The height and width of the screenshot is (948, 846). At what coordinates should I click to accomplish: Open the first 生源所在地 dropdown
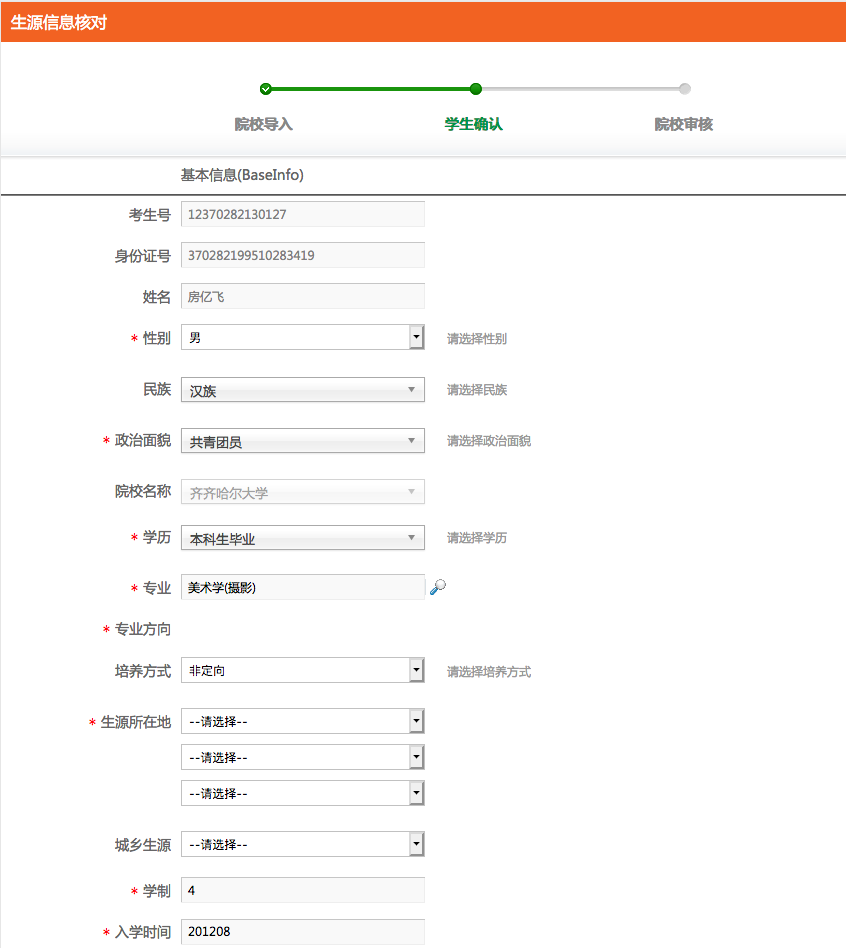(x=302, y=721)
